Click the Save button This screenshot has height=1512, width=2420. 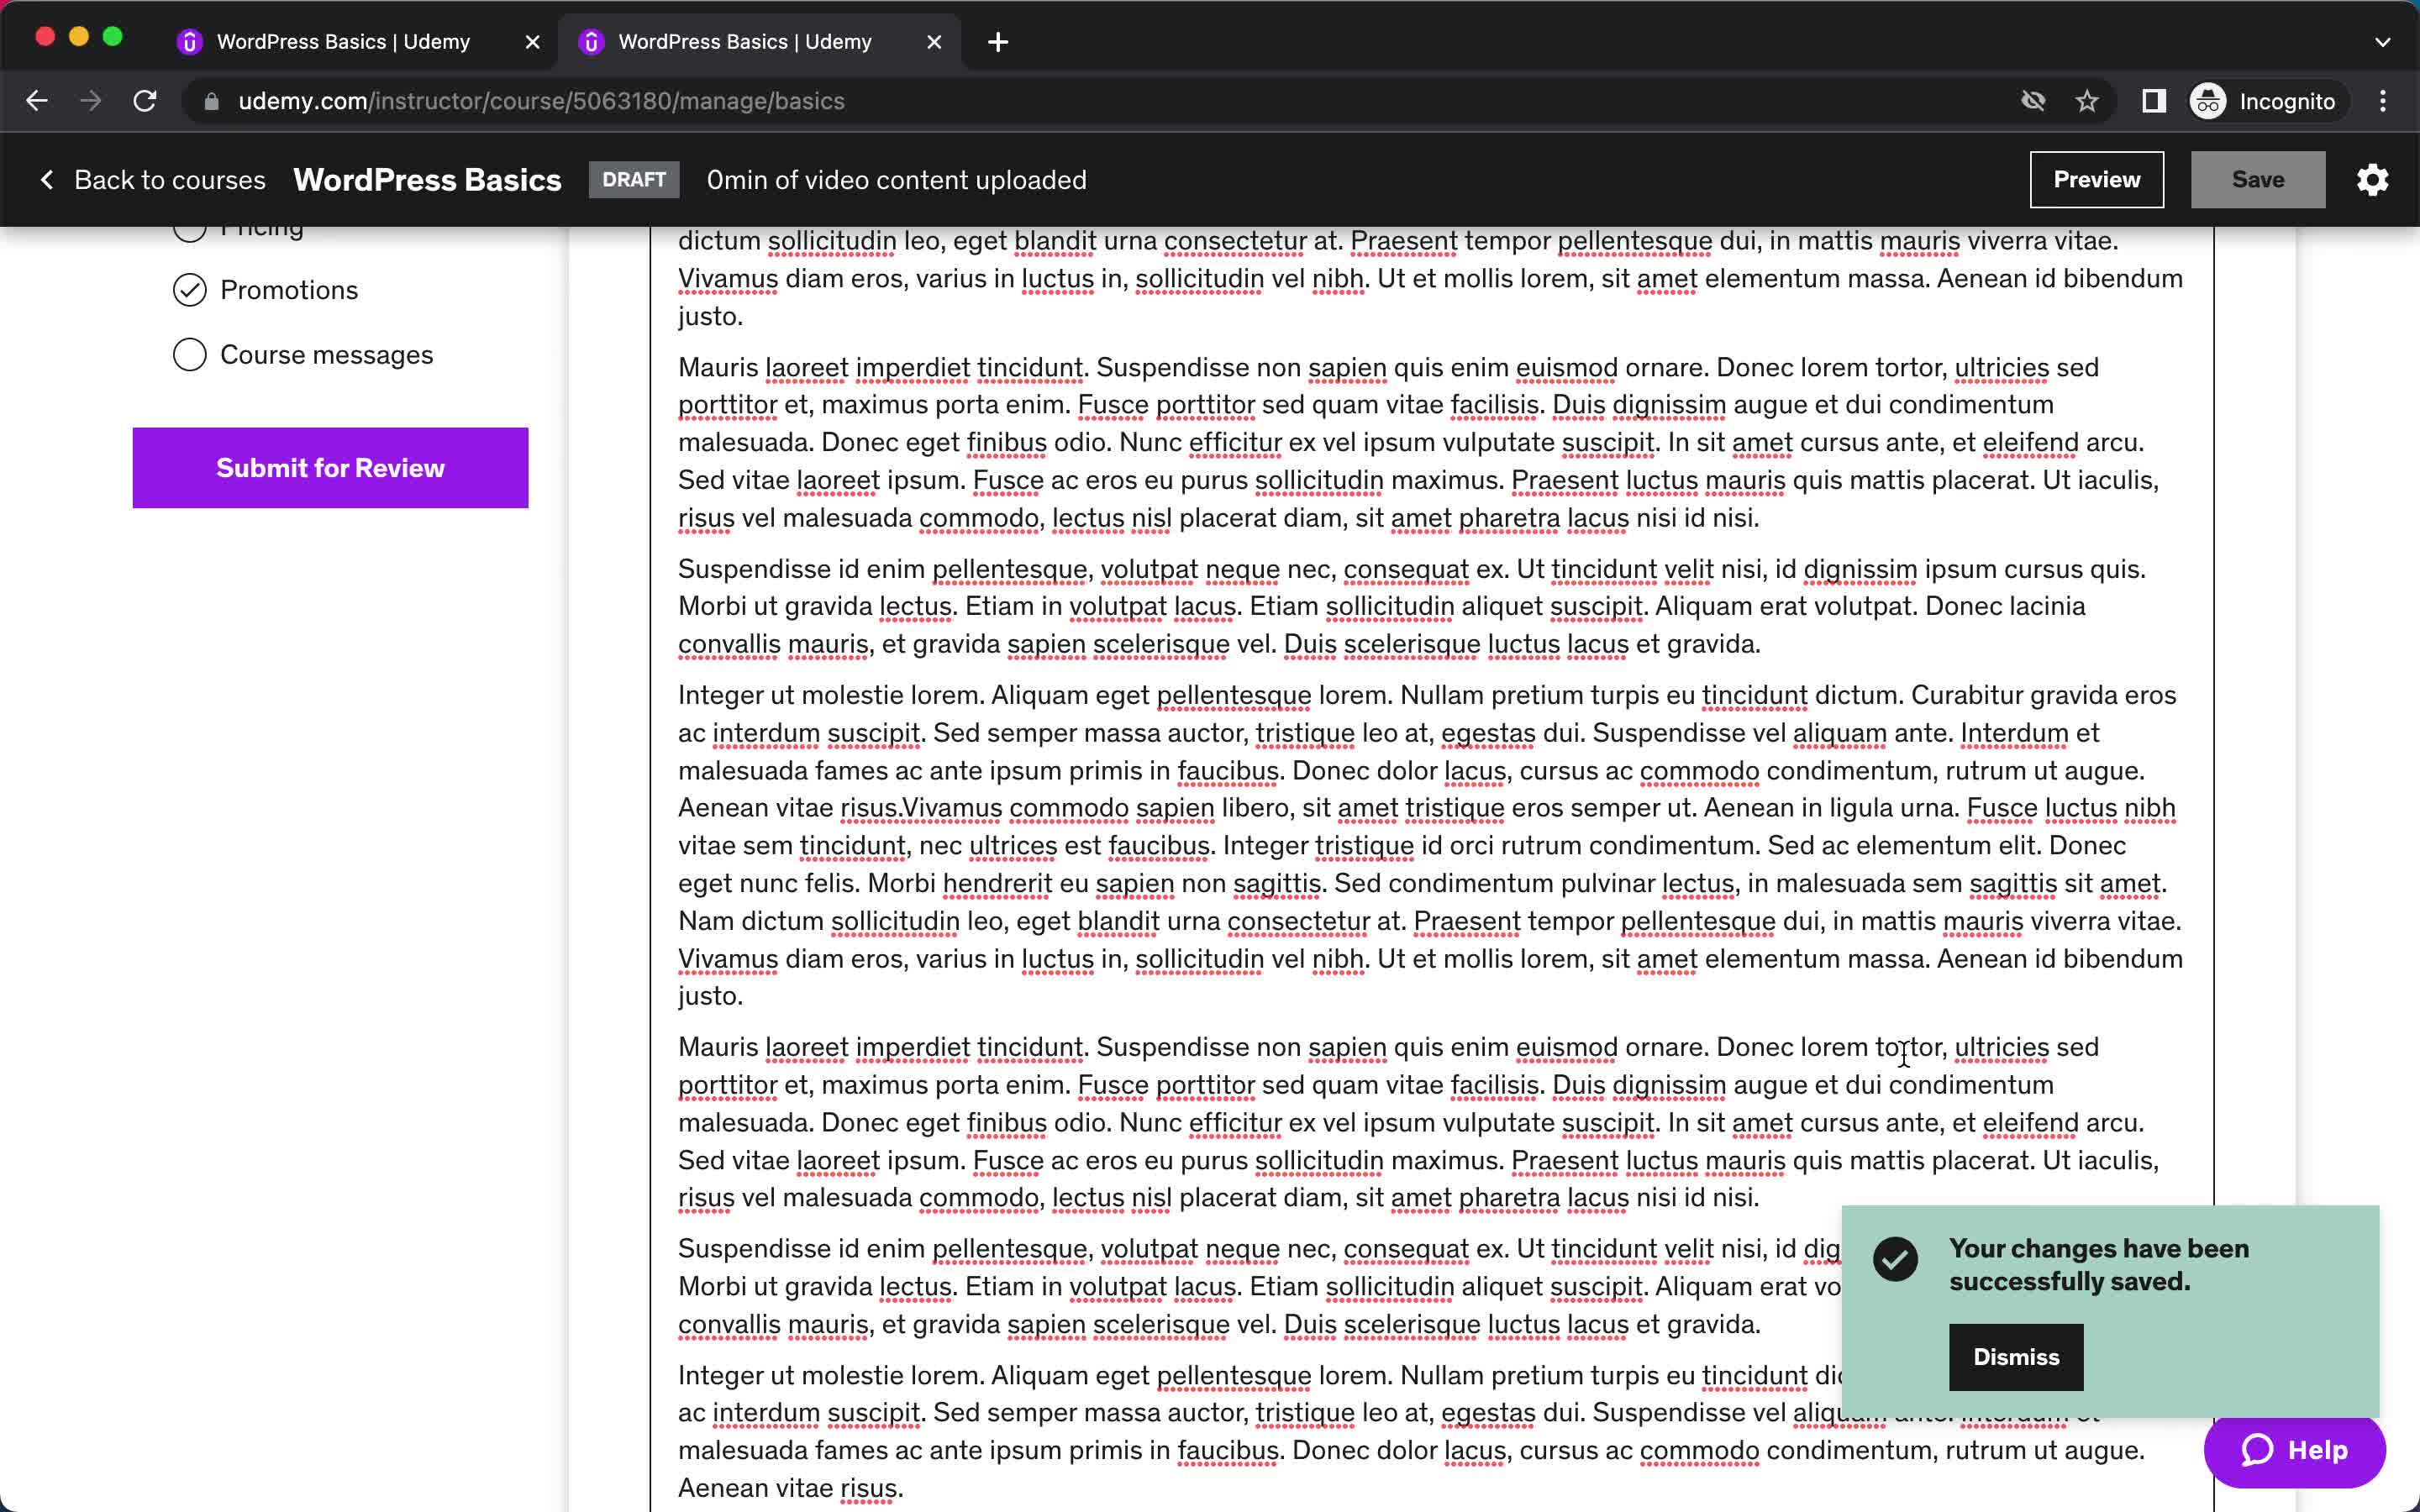[2258, 178]
